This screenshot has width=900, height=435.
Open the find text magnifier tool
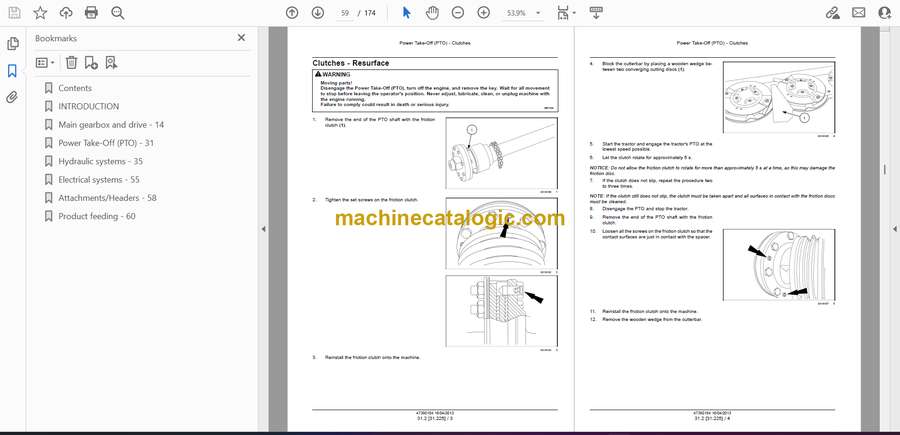tap(118, 13)
